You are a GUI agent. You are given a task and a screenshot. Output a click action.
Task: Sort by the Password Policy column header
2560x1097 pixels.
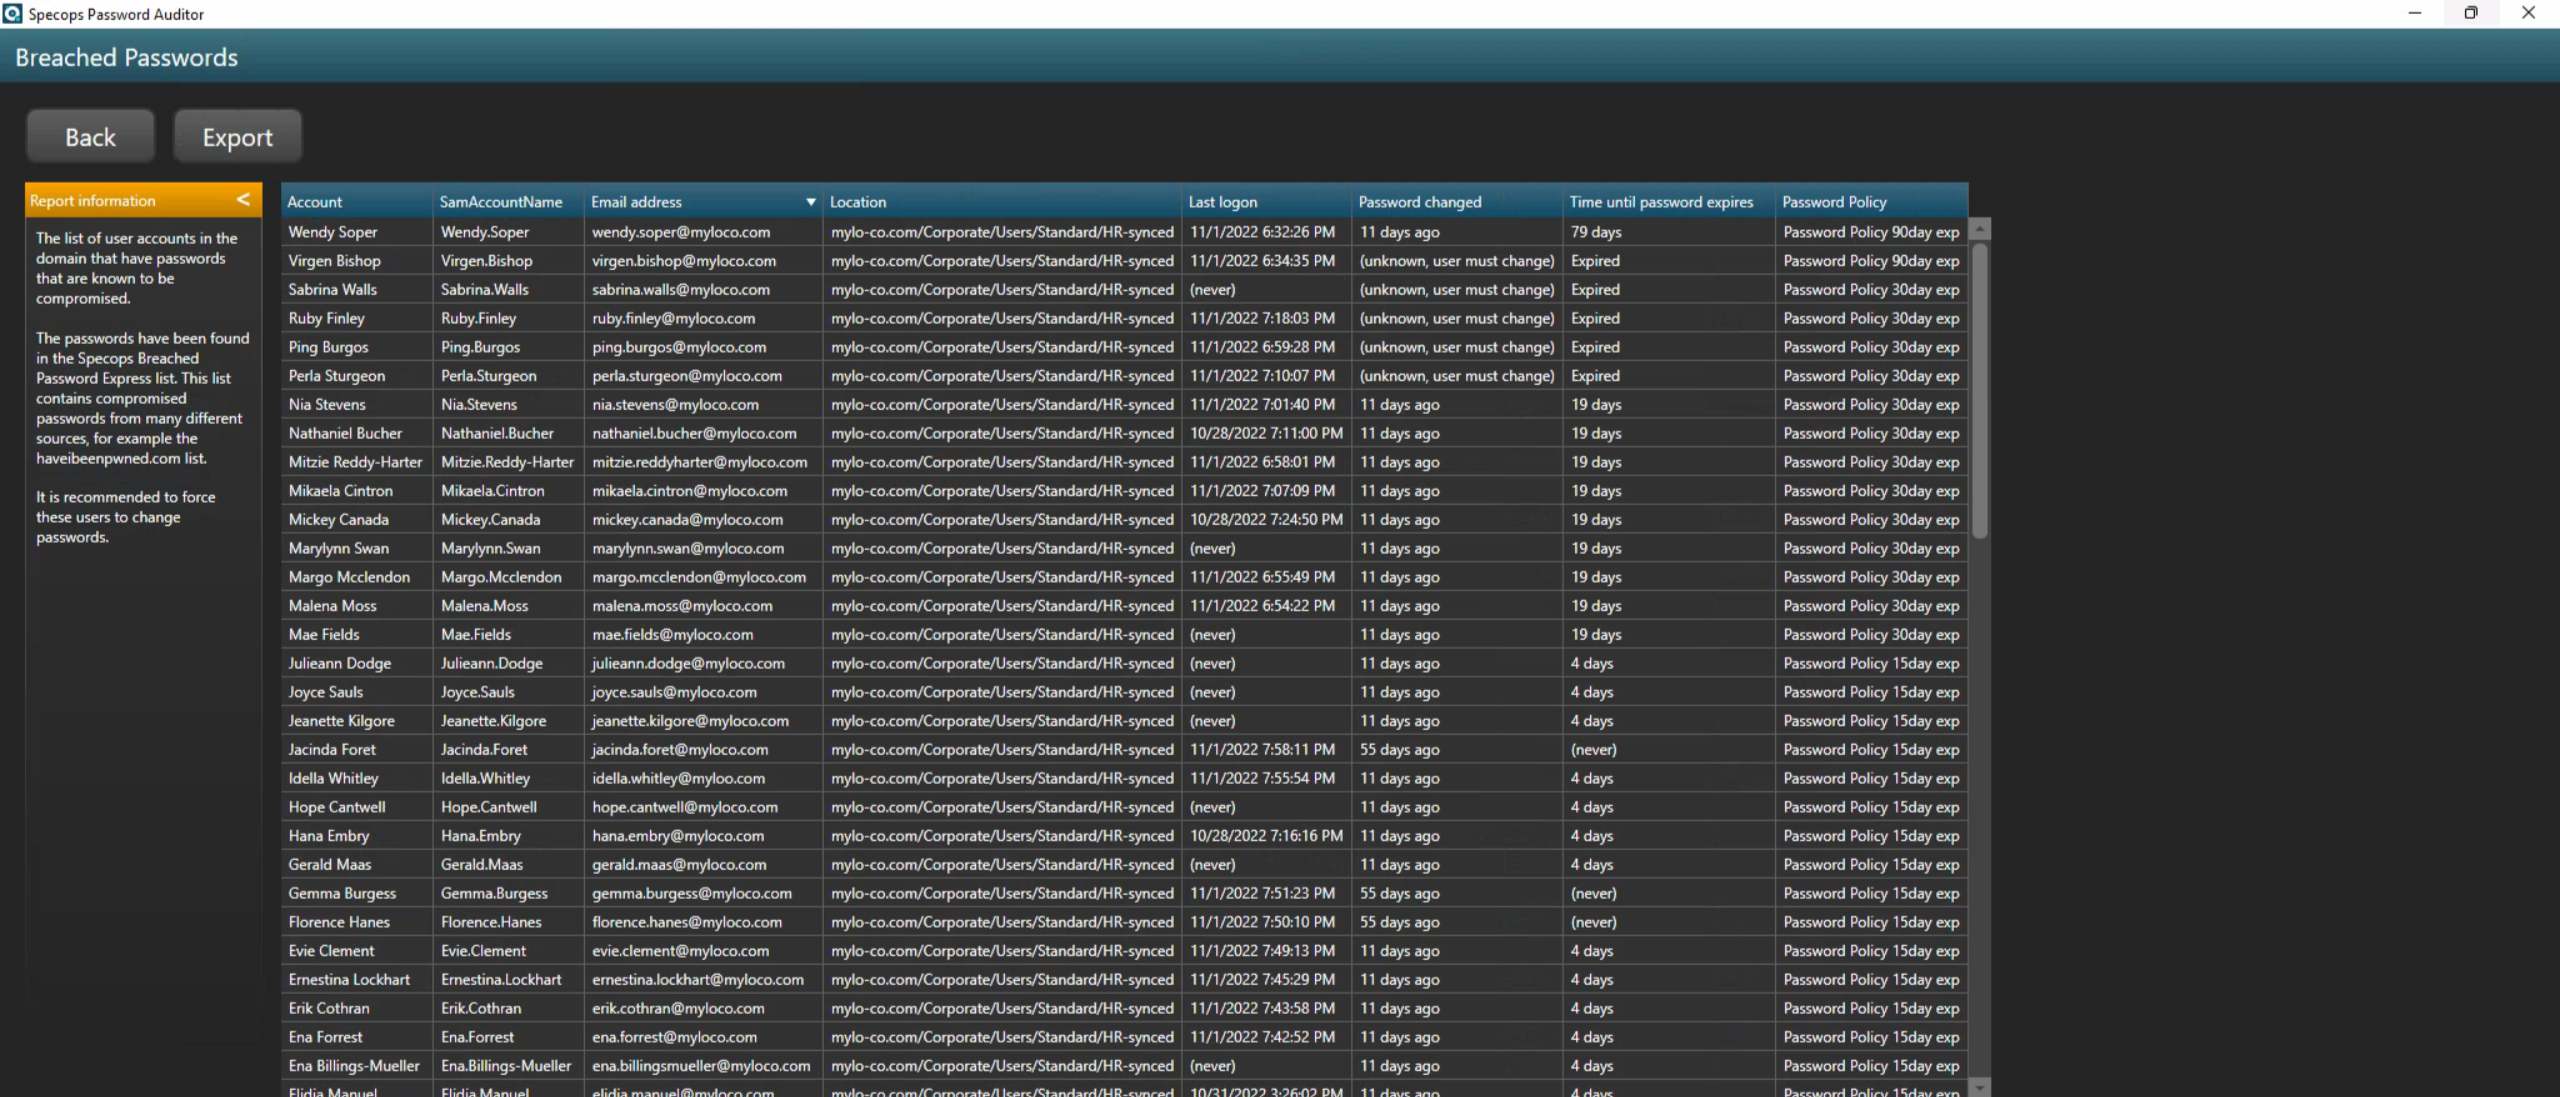(x=1871, y=202)
